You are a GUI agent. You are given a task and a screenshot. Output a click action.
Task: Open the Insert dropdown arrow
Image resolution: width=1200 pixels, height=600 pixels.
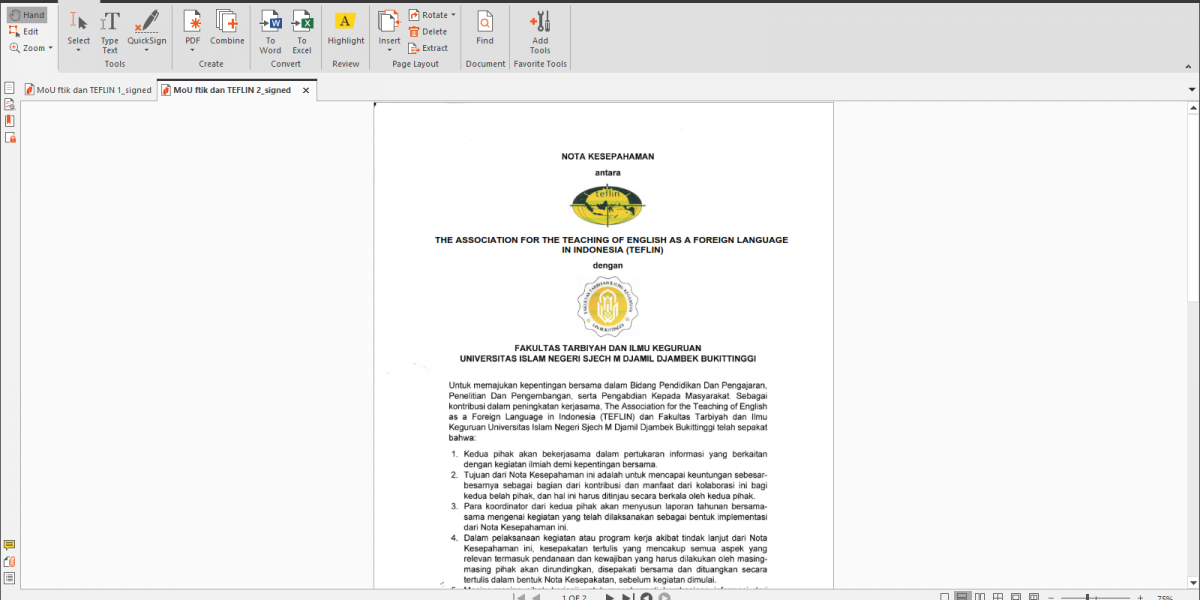click(x=389, y=50)
